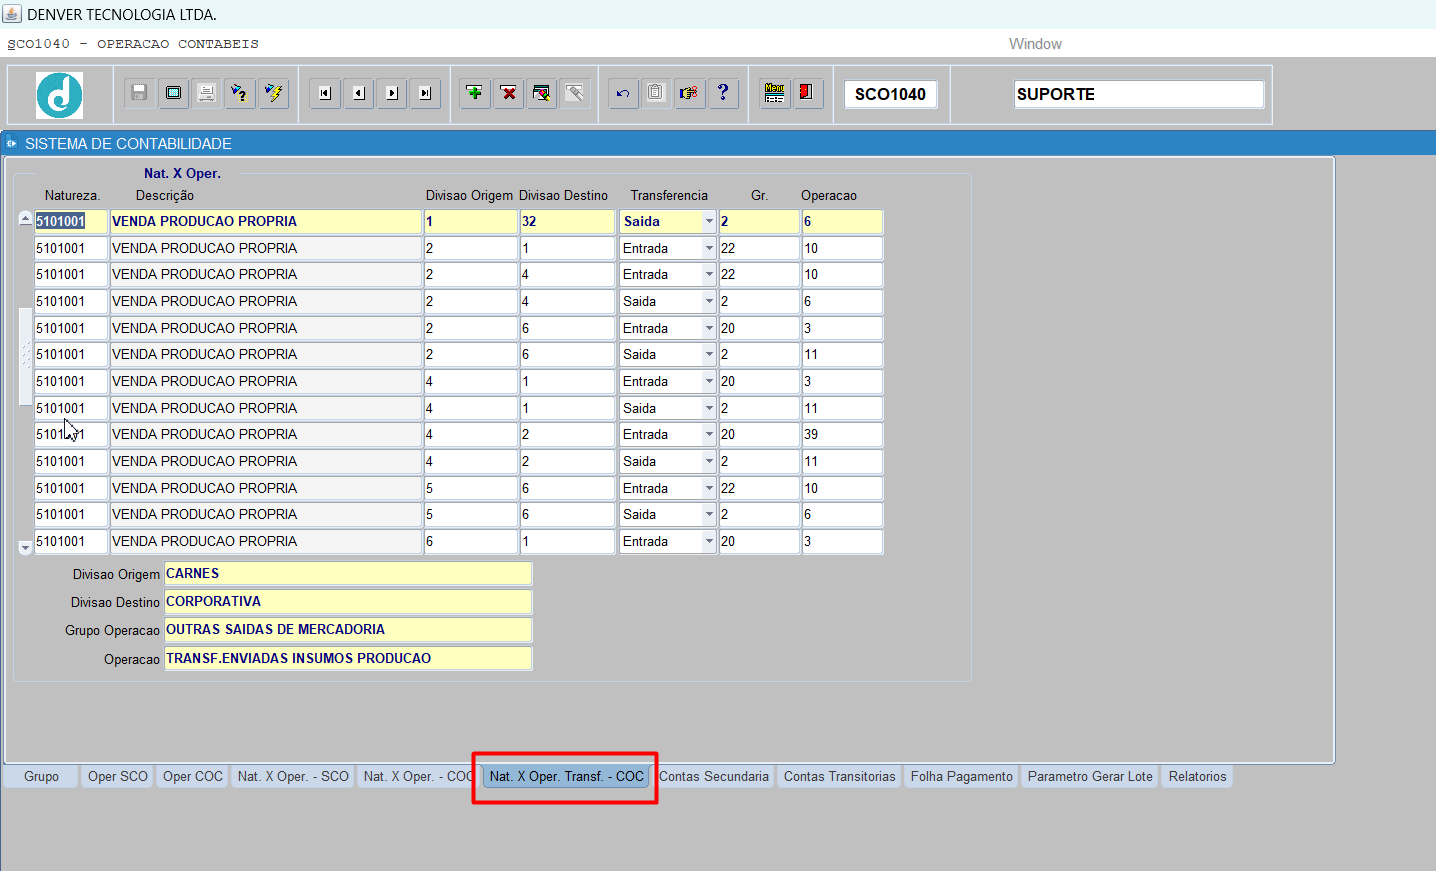Screen dimensions: 1436x871
Task: Go to first record with toolbar arrow
Action: point(325,93)
